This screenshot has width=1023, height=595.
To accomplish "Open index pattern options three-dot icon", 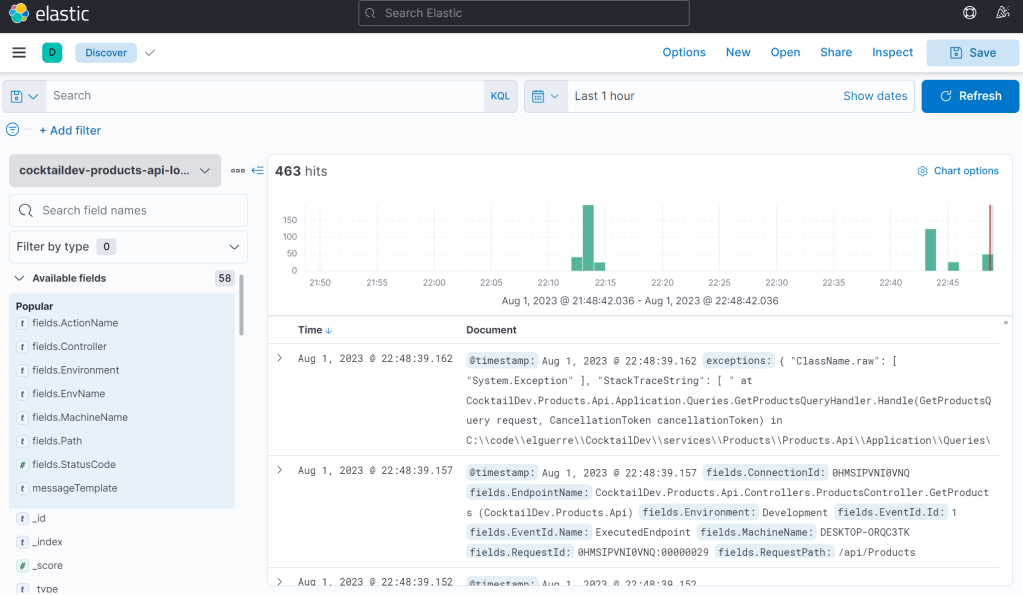I will coord(238,171).
